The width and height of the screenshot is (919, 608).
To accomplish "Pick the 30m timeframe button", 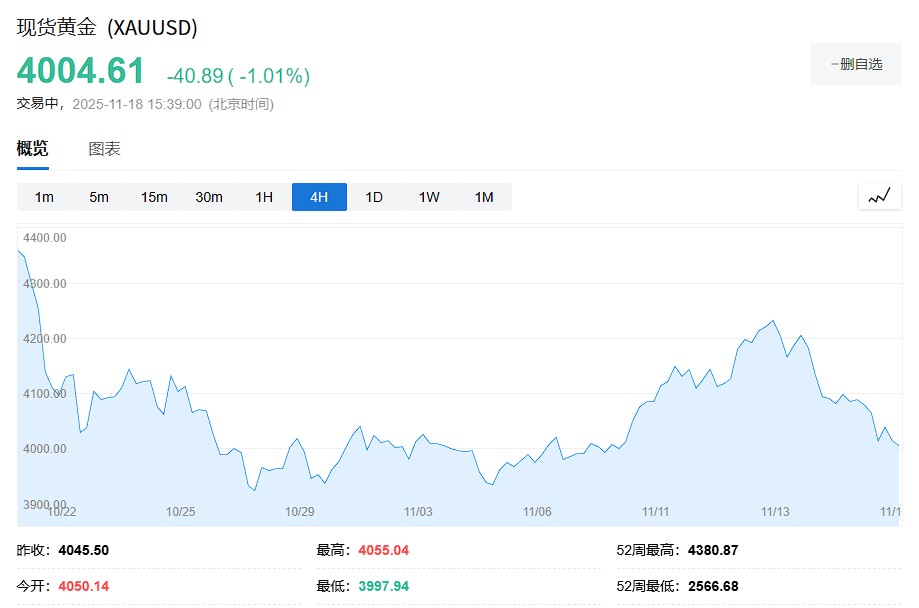I will point(209,197).
